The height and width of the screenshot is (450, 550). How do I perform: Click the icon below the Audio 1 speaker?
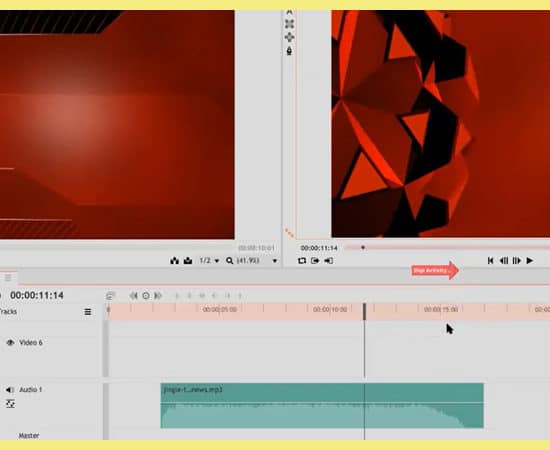pyautogui.click(x=11, y=404)
